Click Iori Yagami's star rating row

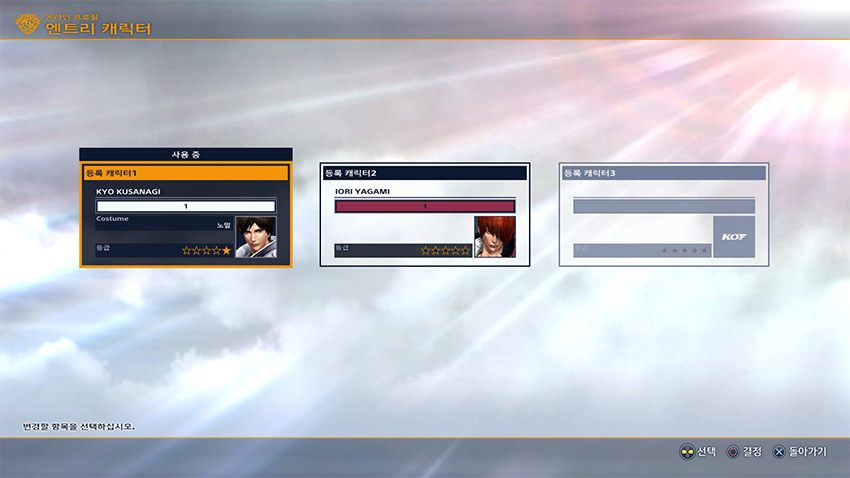[445, 250]
